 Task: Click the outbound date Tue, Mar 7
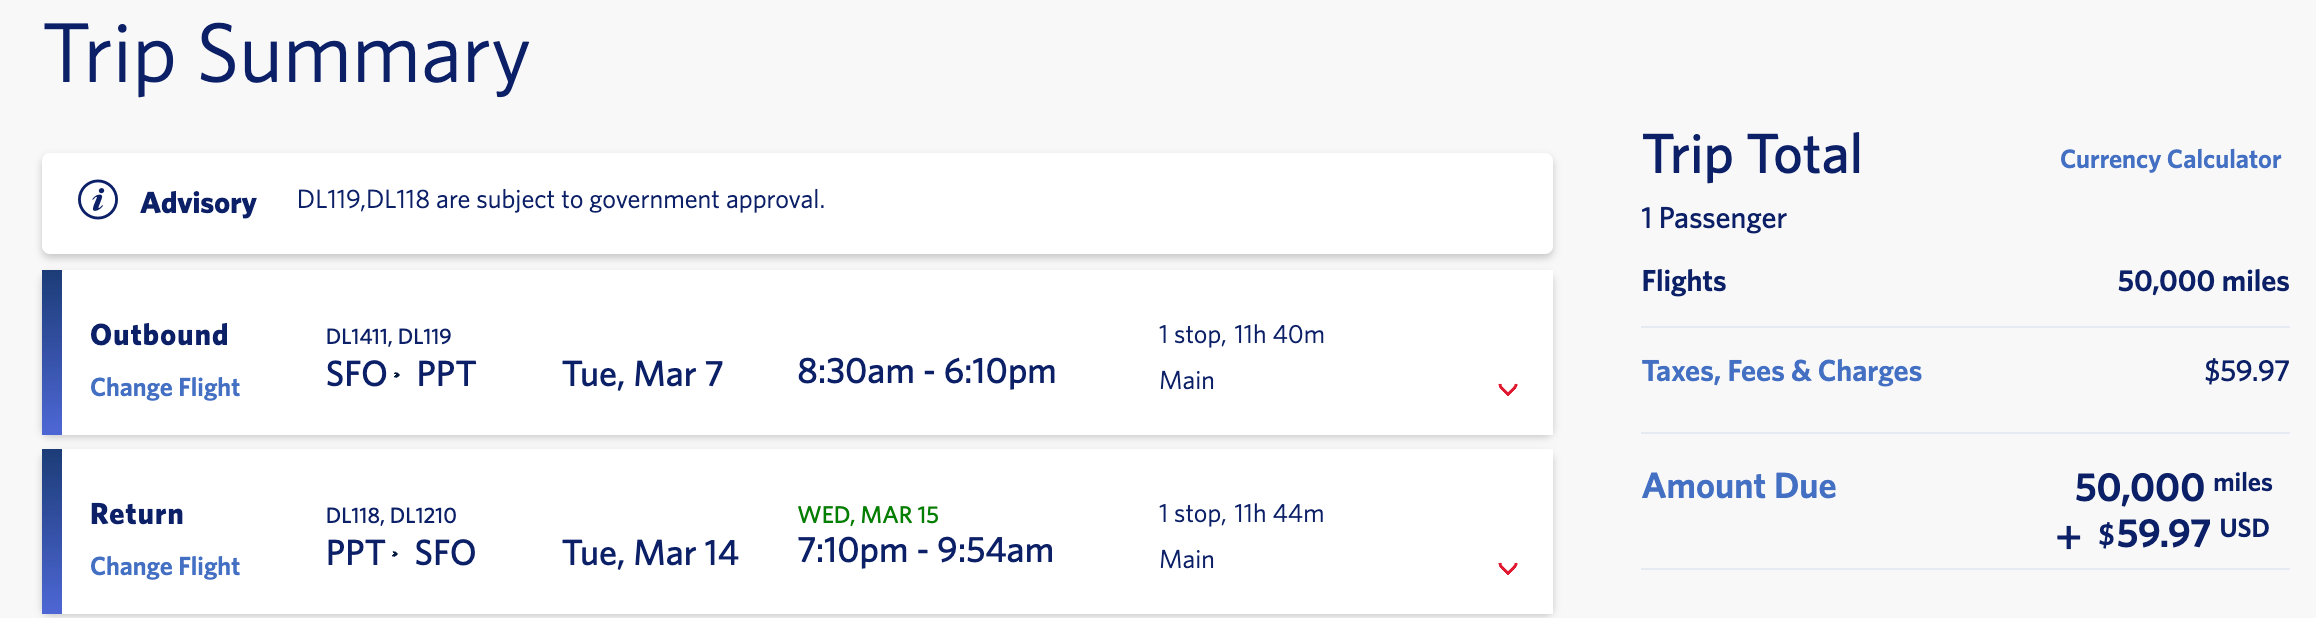tap(642, 374)
